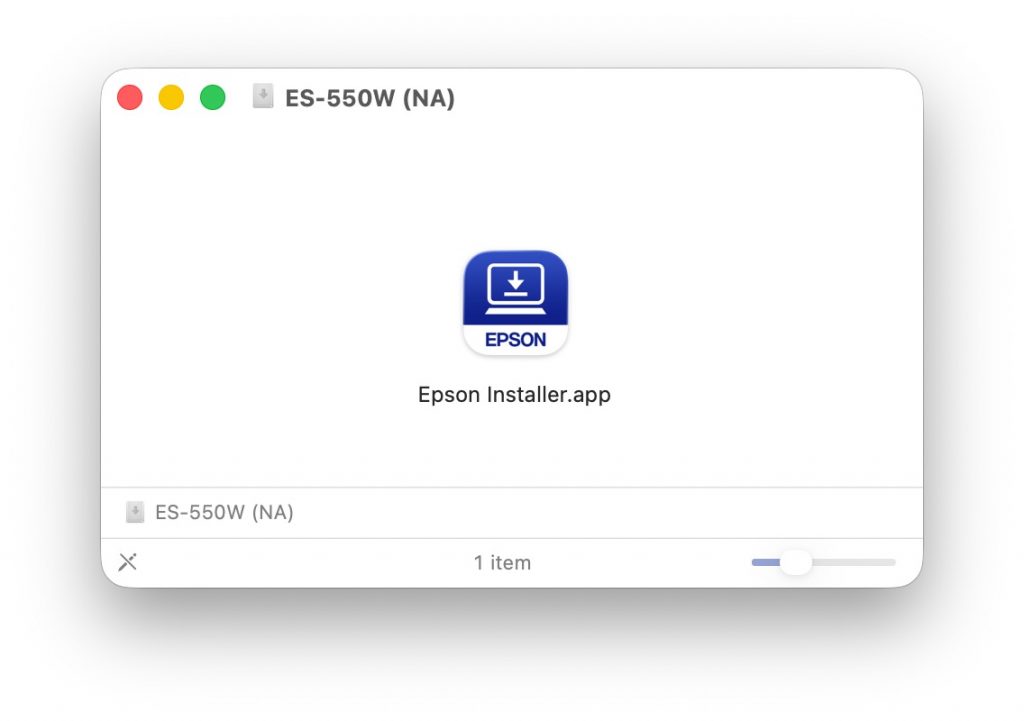The image size is (1024, 721).
Task: Click the "1 item" status text
Action: click(x=502, y=562)
